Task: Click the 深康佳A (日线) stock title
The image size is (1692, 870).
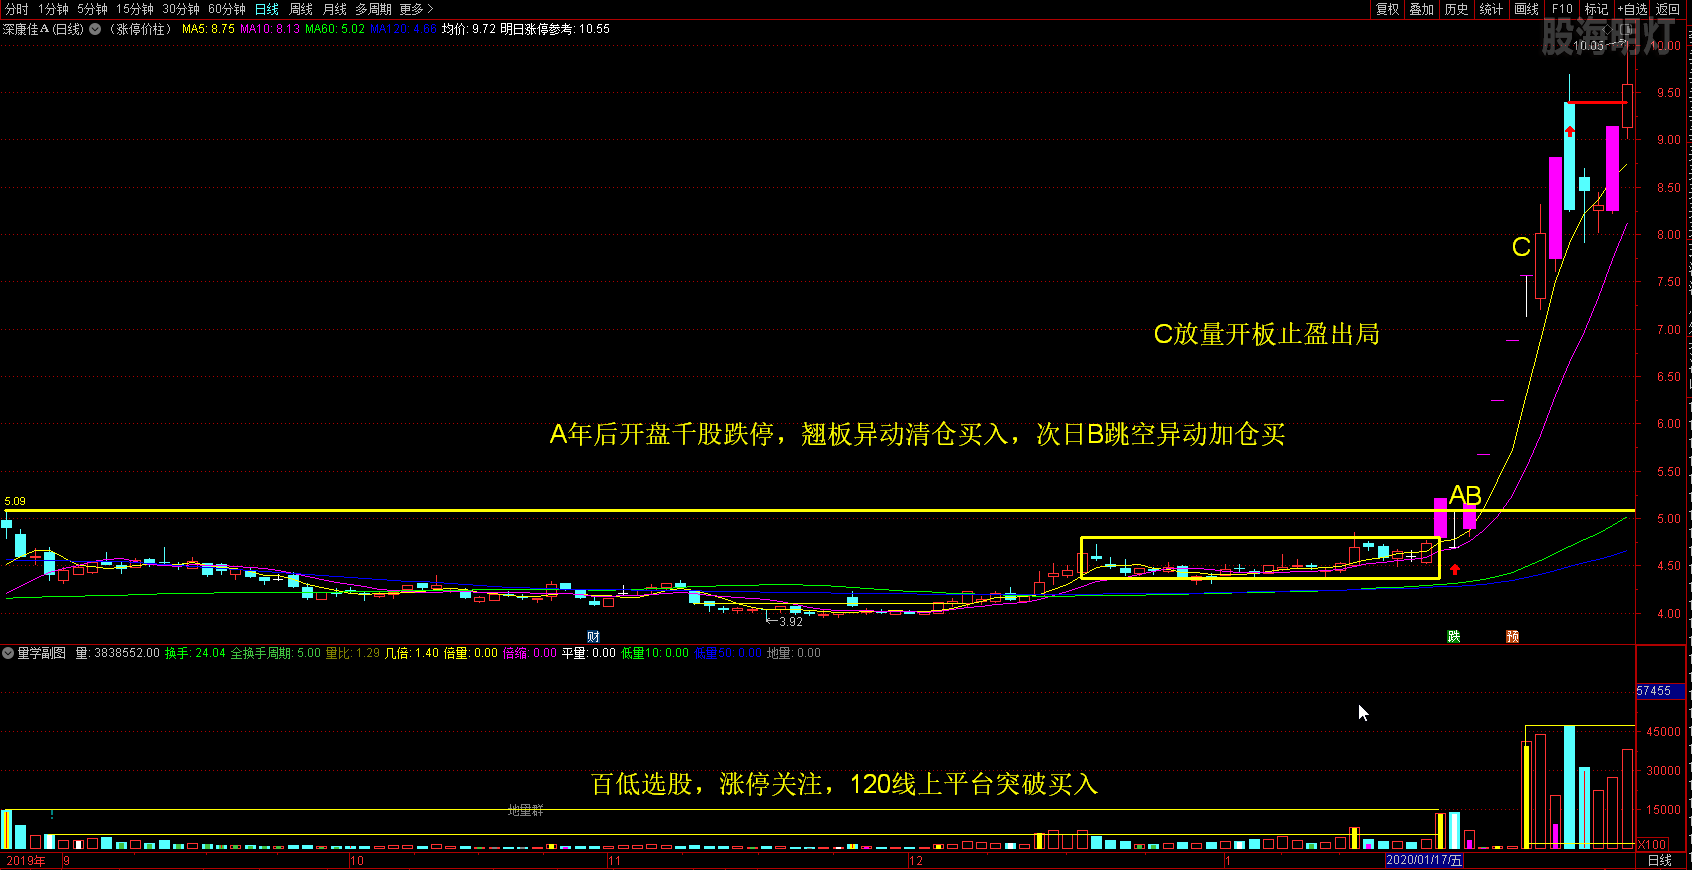Action: coord(44,29)
